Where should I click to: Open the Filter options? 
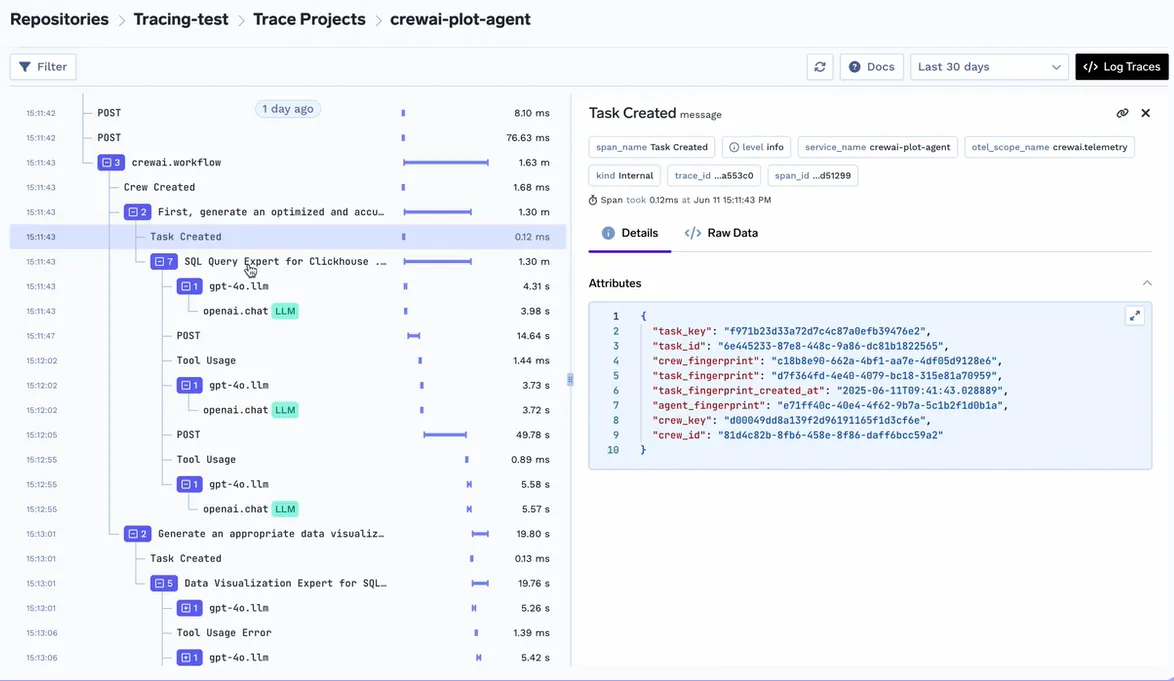click(42, 66)
